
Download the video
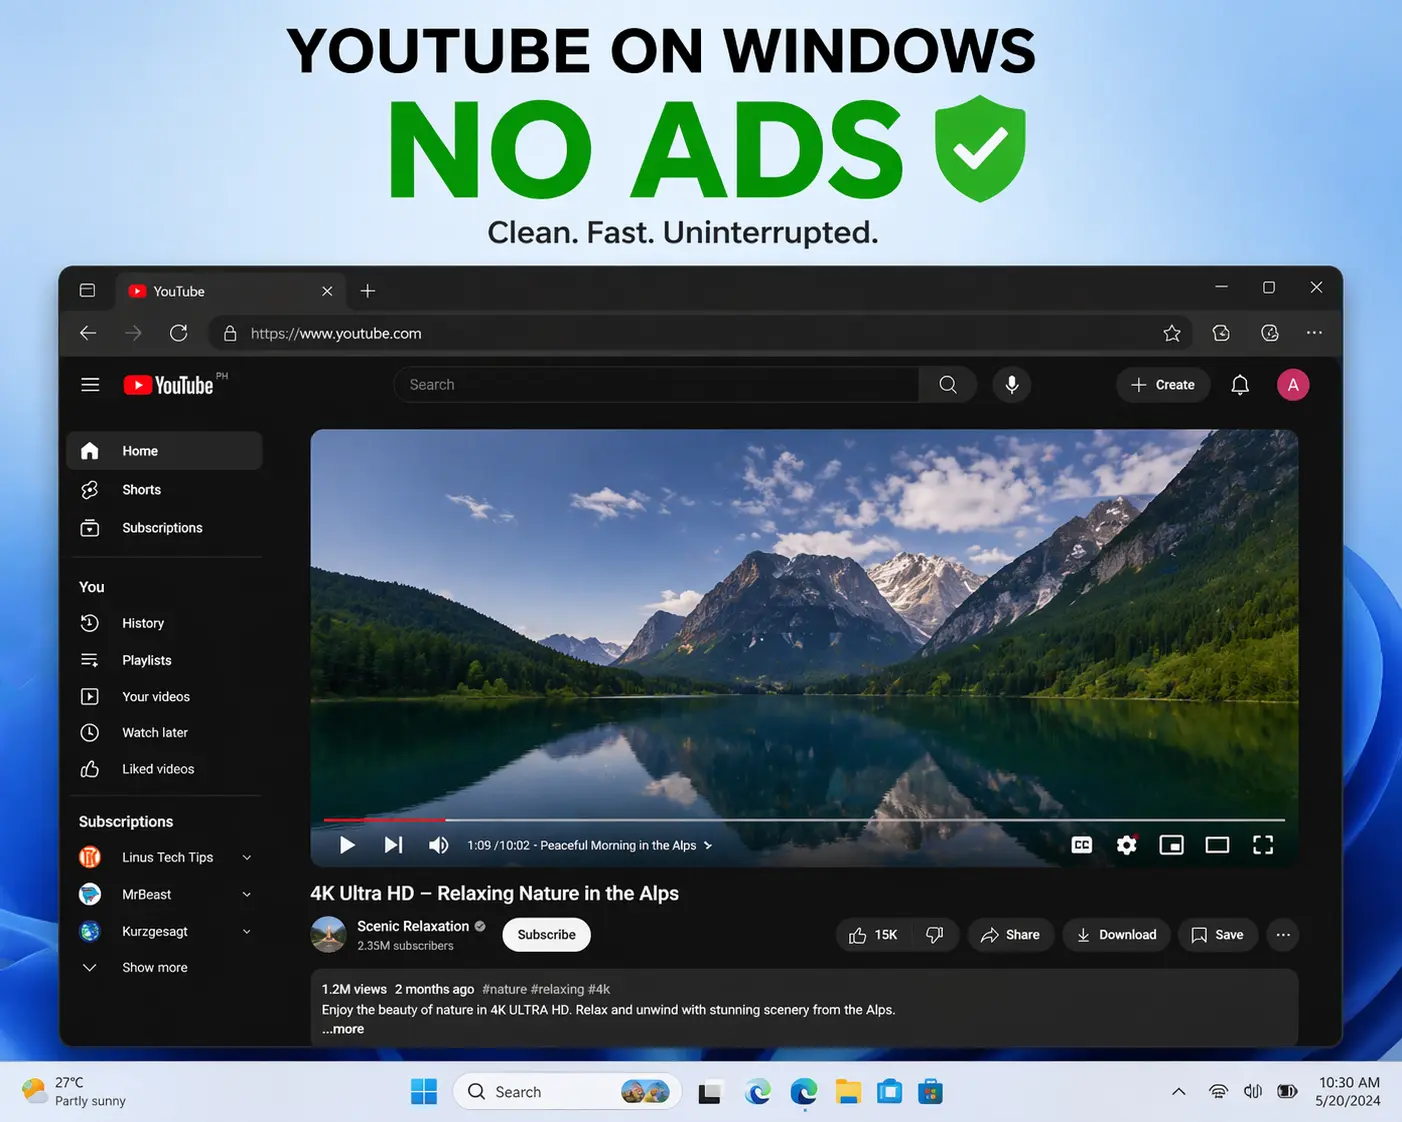[1116, 935]
